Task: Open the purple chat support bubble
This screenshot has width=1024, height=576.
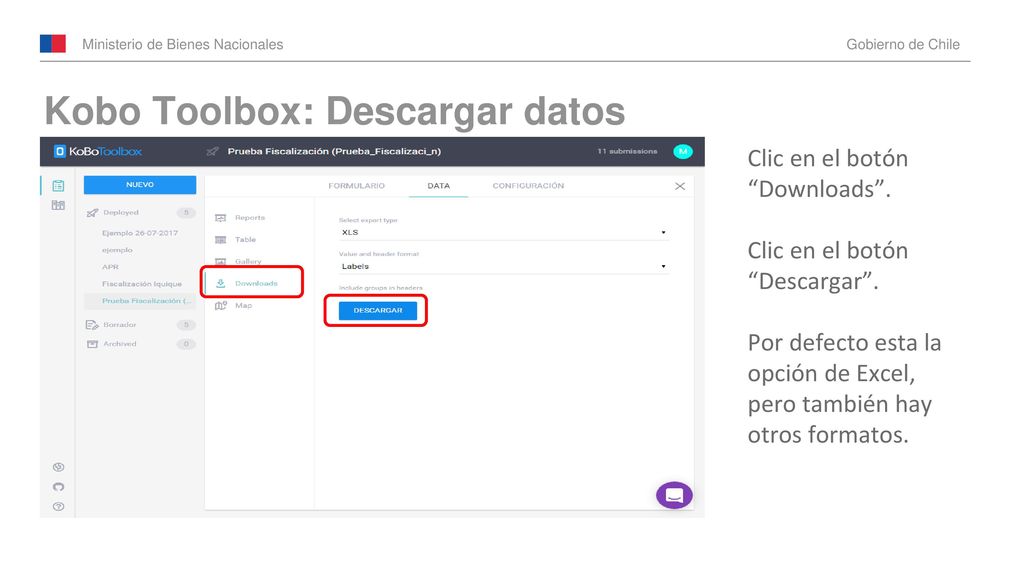Action: (x=675, y=496)
